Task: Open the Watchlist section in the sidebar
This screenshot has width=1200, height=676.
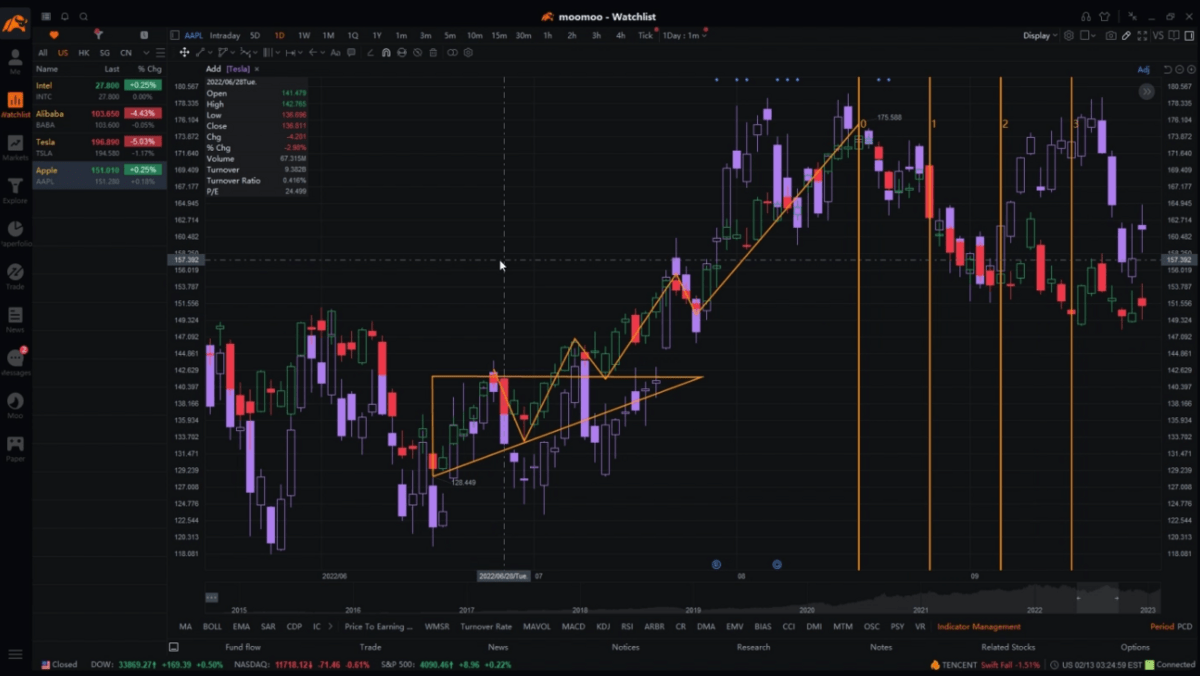Action: (15, 105)
